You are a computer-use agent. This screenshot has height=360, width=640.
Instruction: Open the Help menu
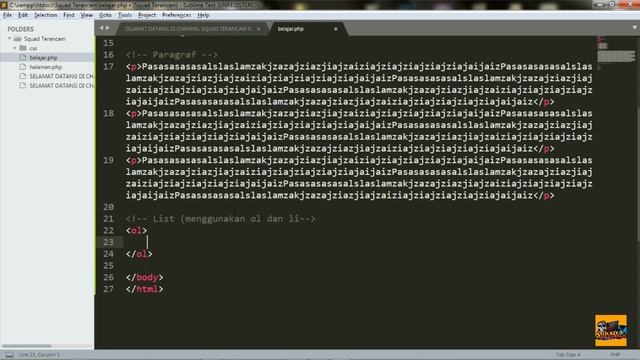[203, 15]
